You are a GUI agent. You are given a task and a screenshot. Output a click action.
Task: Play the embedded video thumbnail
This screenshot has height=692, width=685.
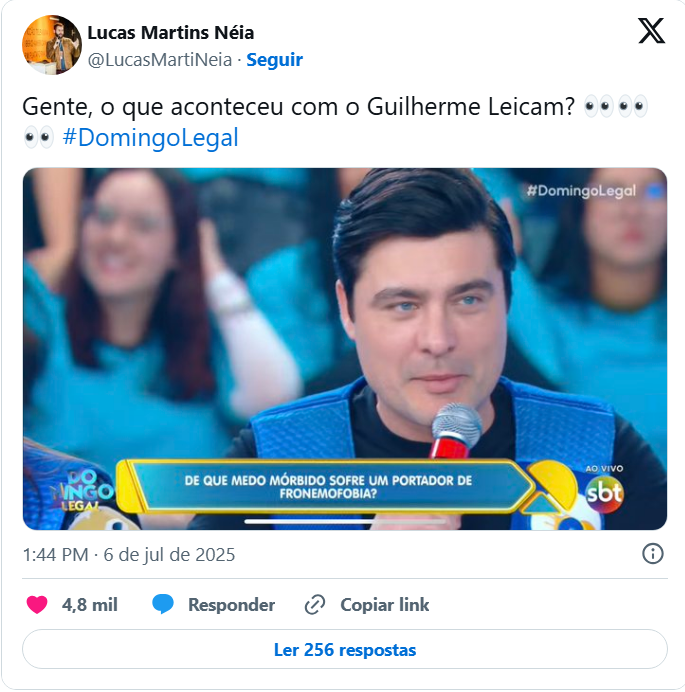click(x=345, y=349)
